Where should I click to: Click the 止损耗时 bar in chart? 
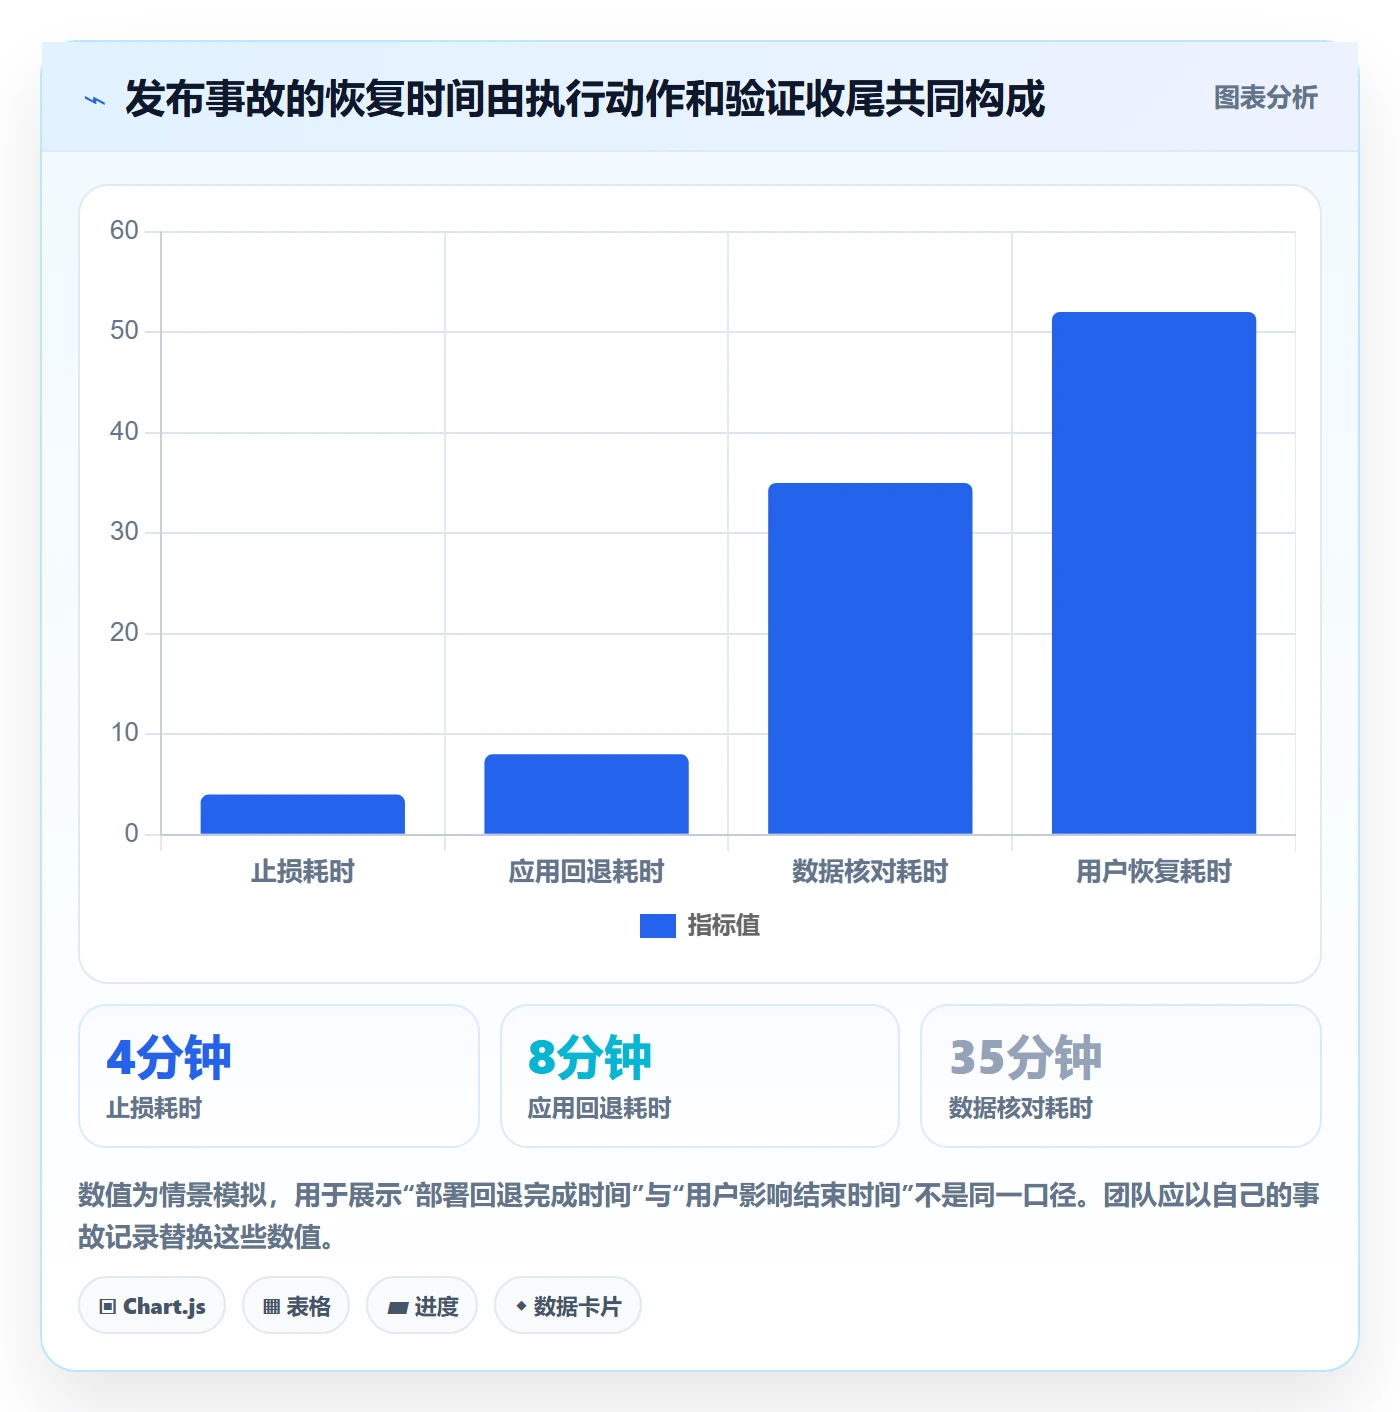pos(303,814)
